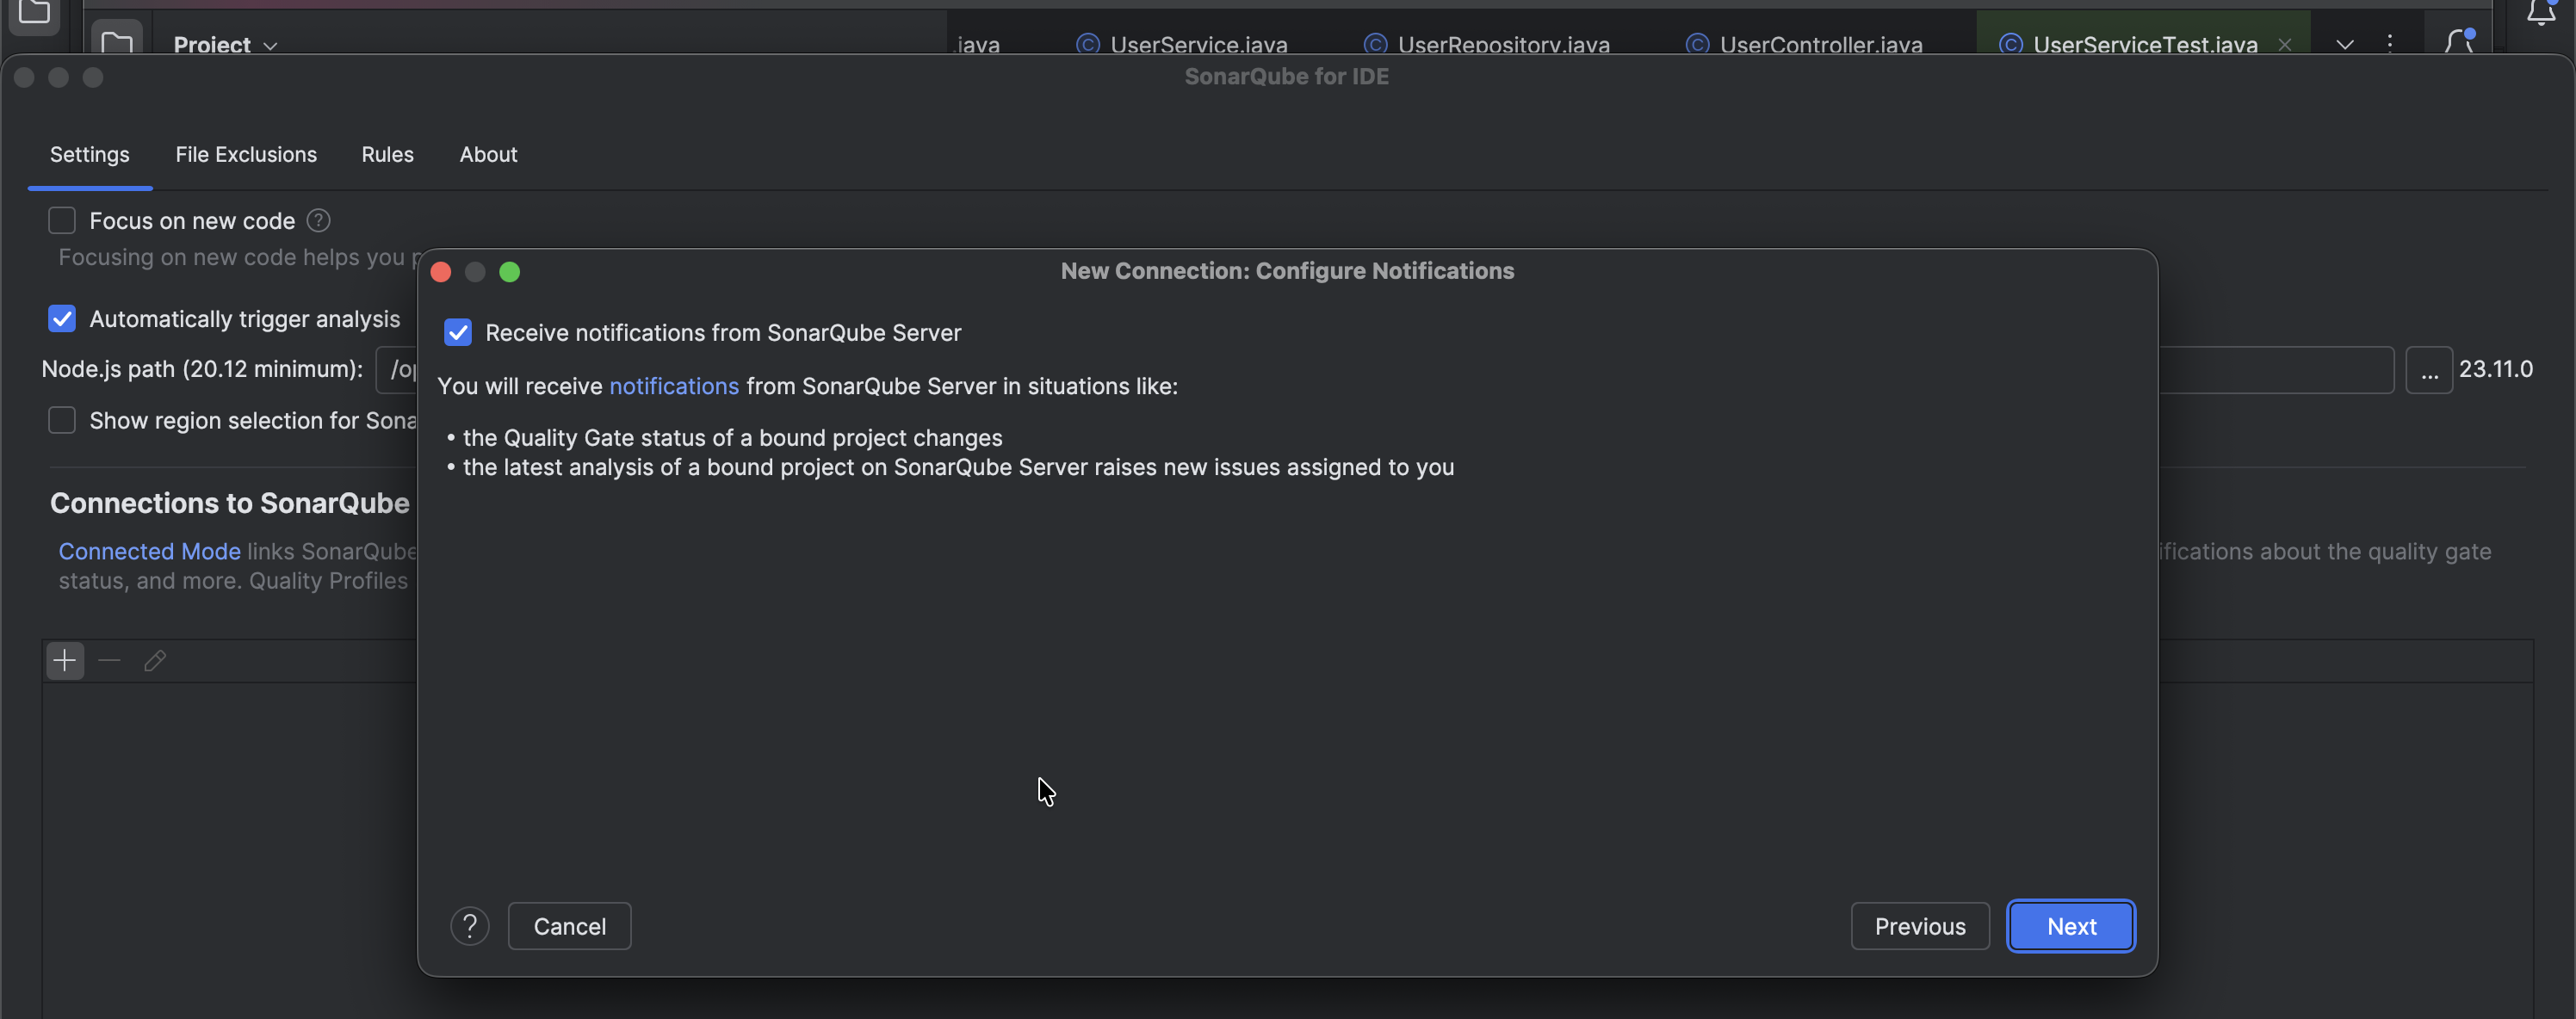Click the notifications bell icon
The image size is (2576, 1019).
point(2540,12)
